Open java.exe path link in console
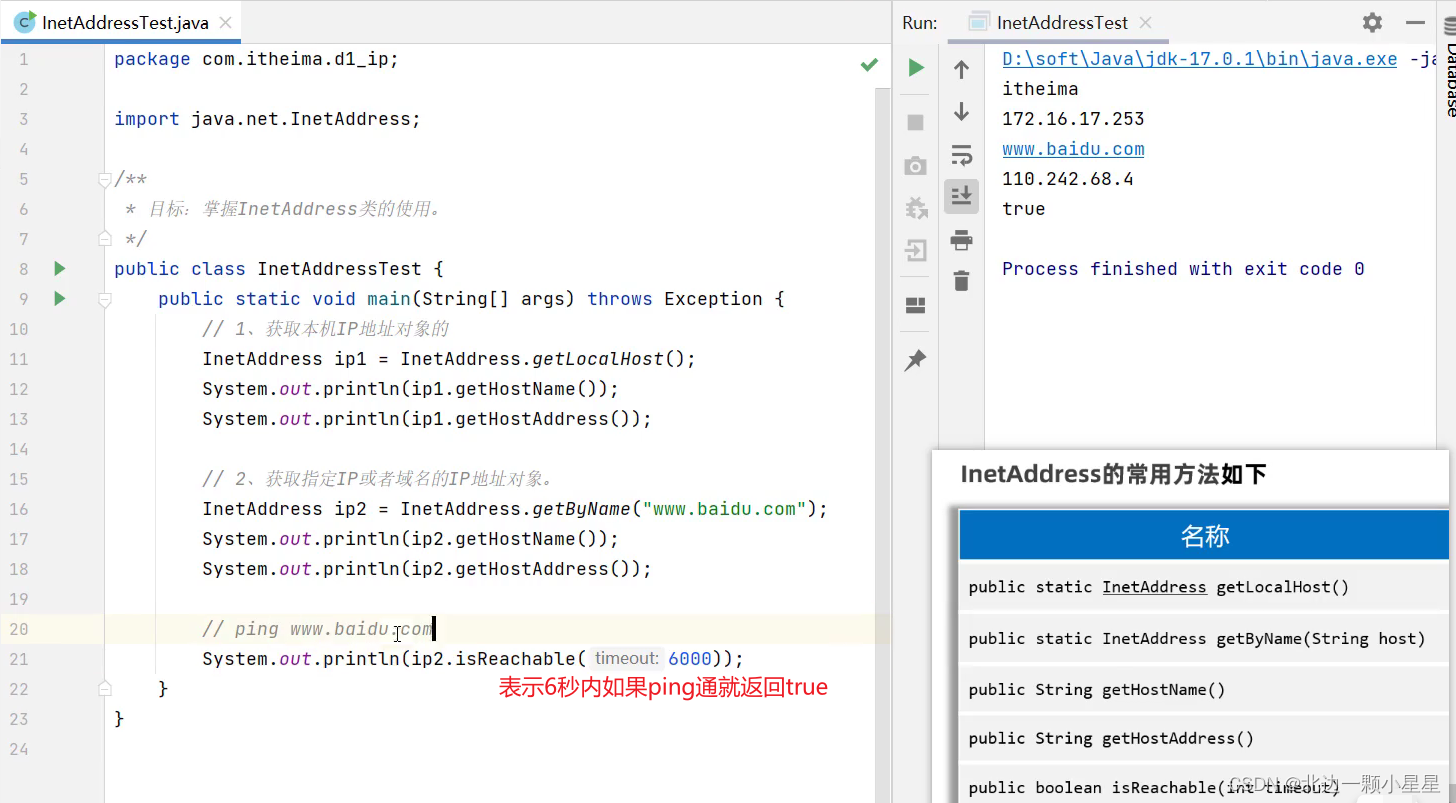1456x803 pixels. (1199, 59)
